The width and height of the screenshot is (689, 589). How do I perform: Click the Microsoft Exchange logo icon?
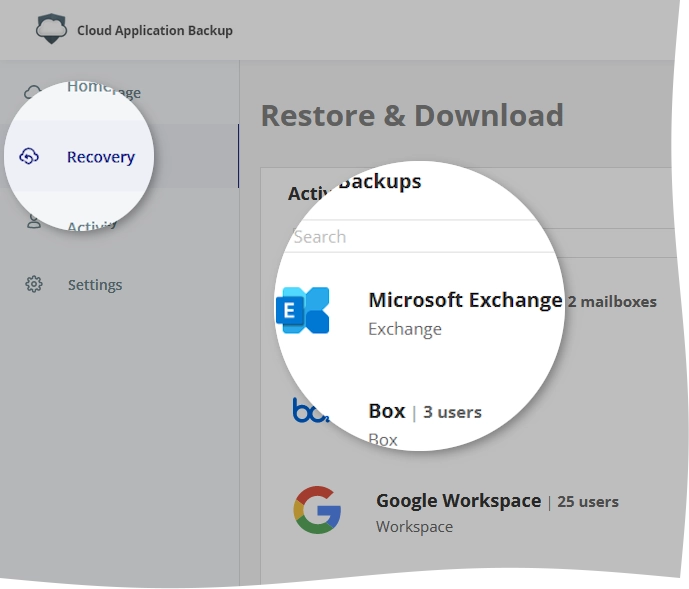point(303,310)
